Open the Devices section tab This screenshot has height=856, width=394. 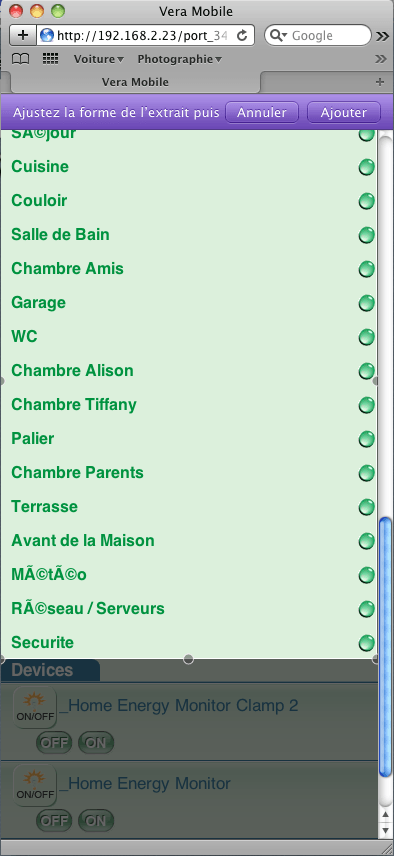point(50,670)
